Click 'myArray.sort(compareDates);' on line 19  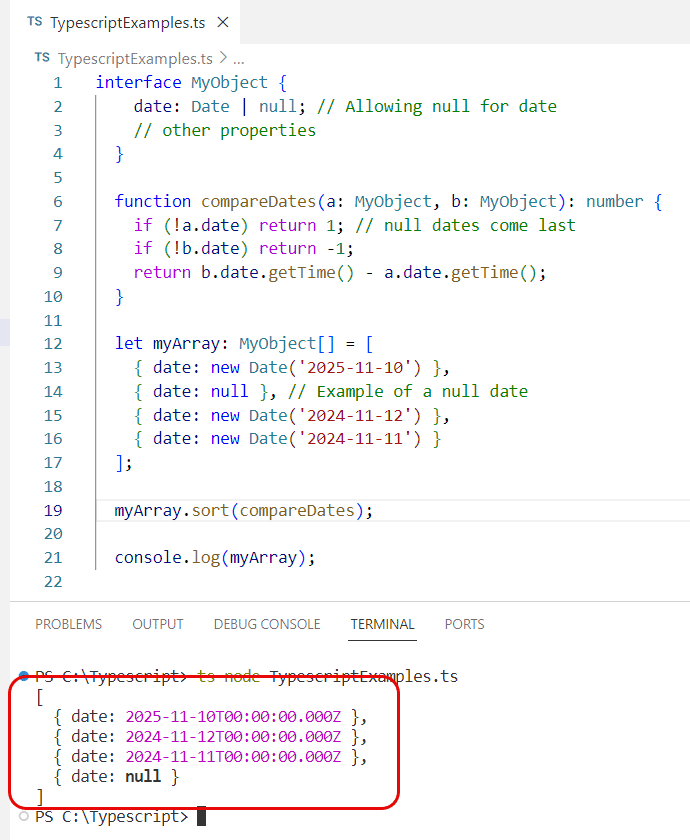(x=244, y=511)
